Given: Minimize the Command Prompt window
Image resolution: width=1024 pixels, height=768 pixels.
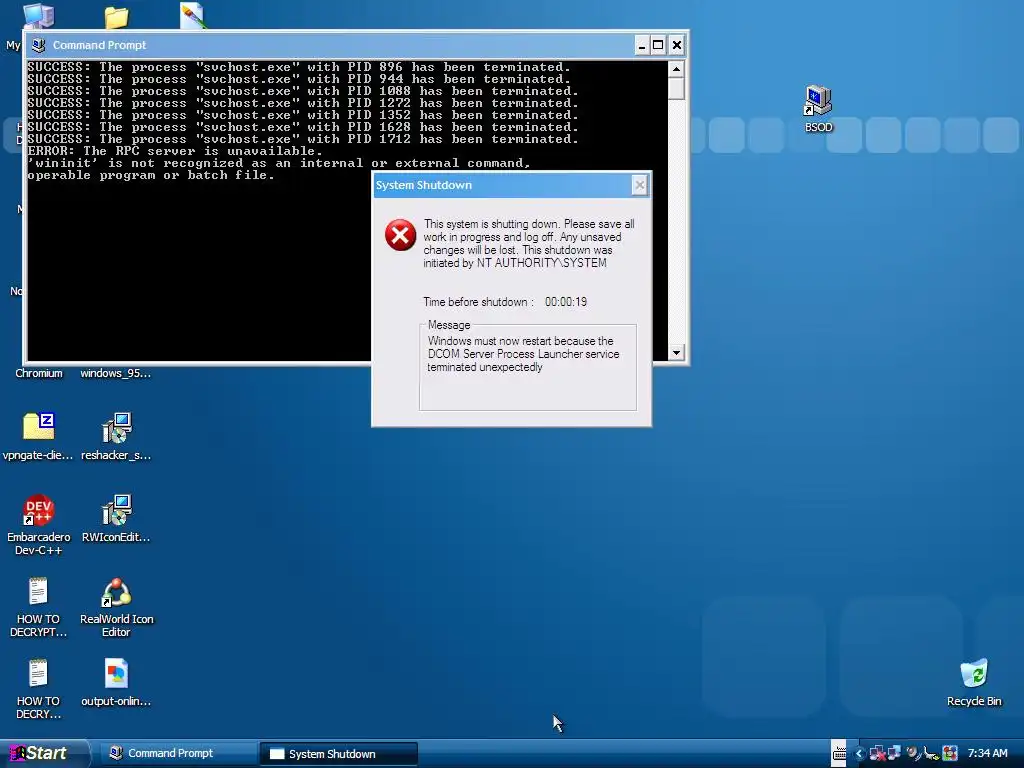Looking at the screenshot, I should [642, 45].
